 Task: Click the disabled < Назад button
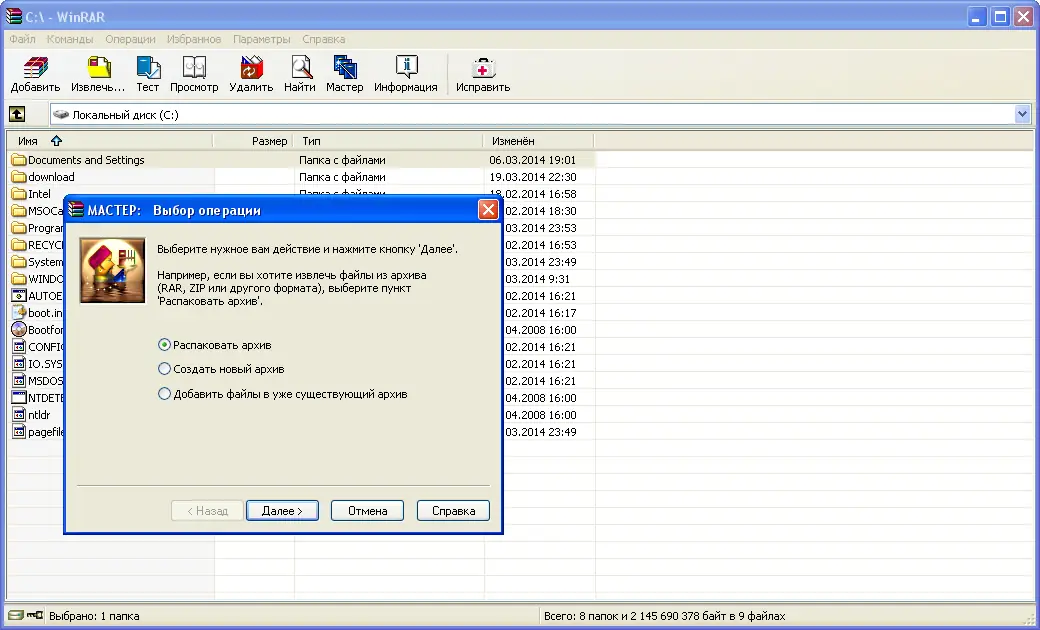(x=208, y=511)
